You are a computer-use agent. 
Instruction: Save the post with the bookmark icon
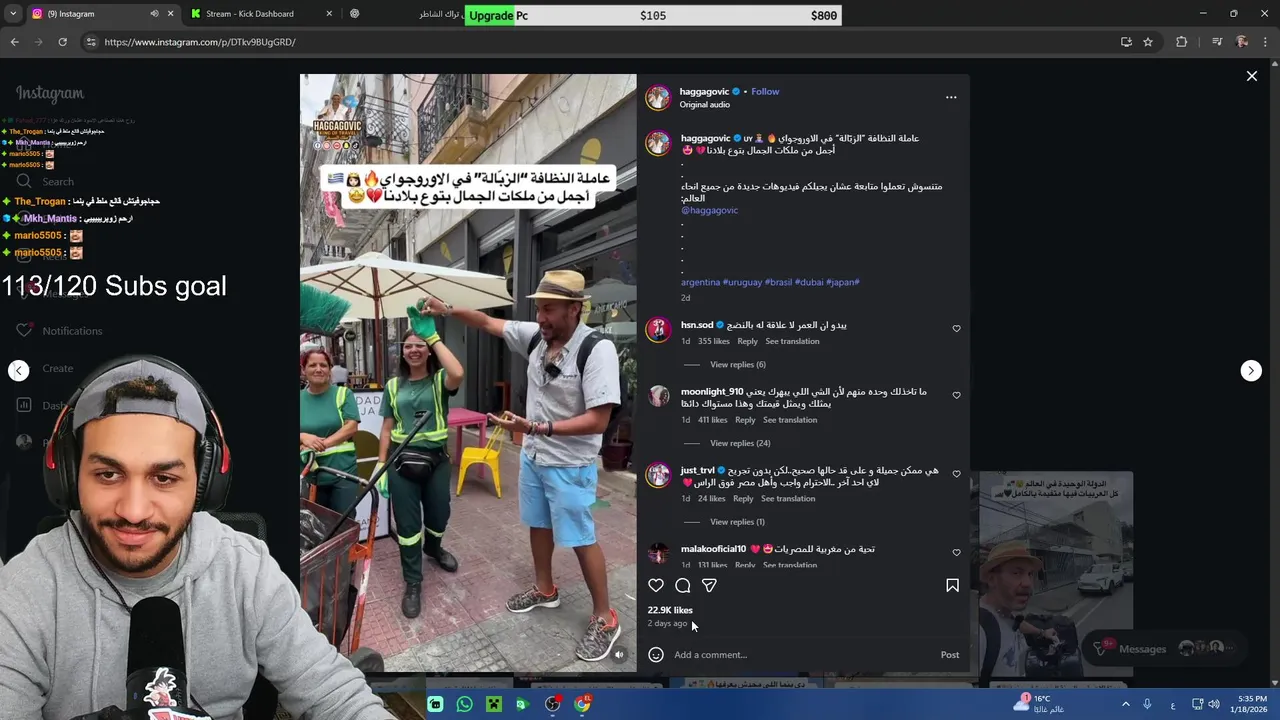tap(952, 585)
